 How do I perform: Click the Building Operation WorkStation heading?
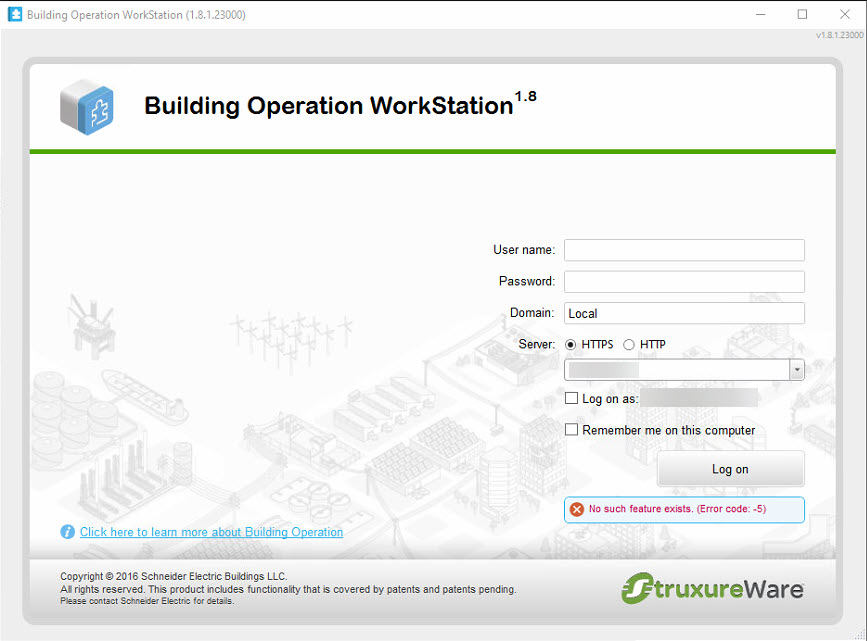click(341, 105)
